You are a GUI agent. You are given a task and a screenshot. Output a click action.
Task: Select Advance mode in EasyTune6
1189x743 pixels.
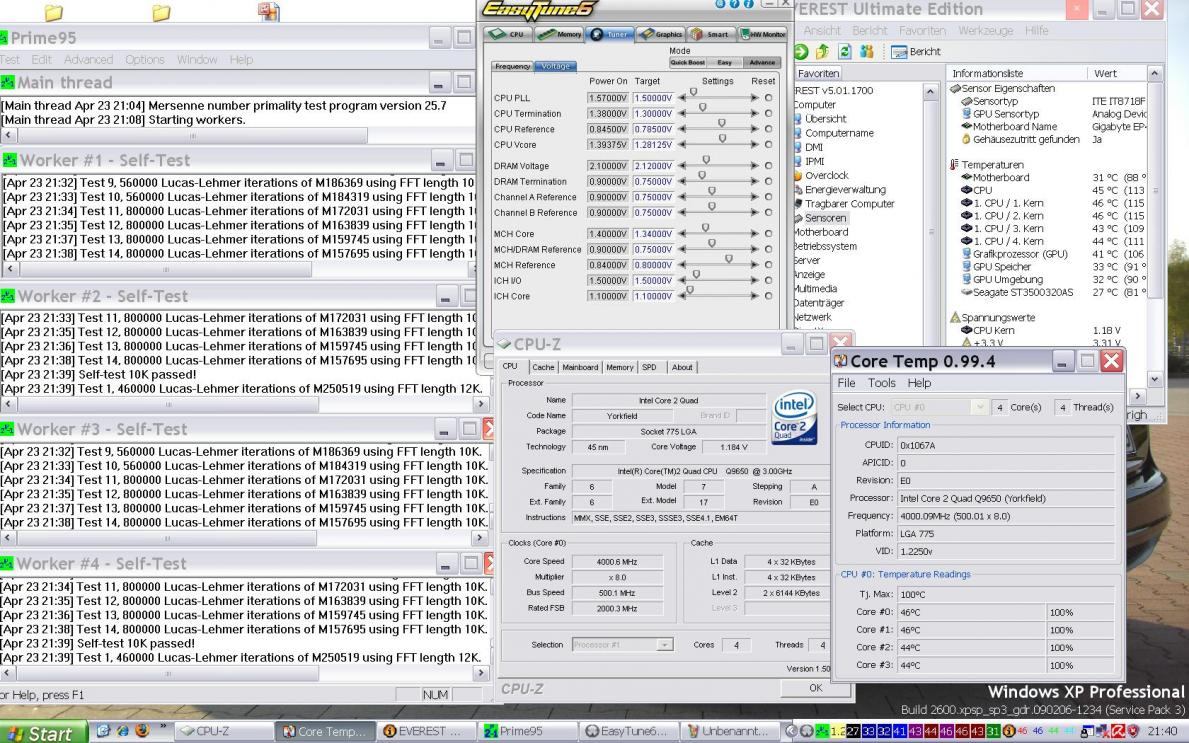click(x=762, y=62)
